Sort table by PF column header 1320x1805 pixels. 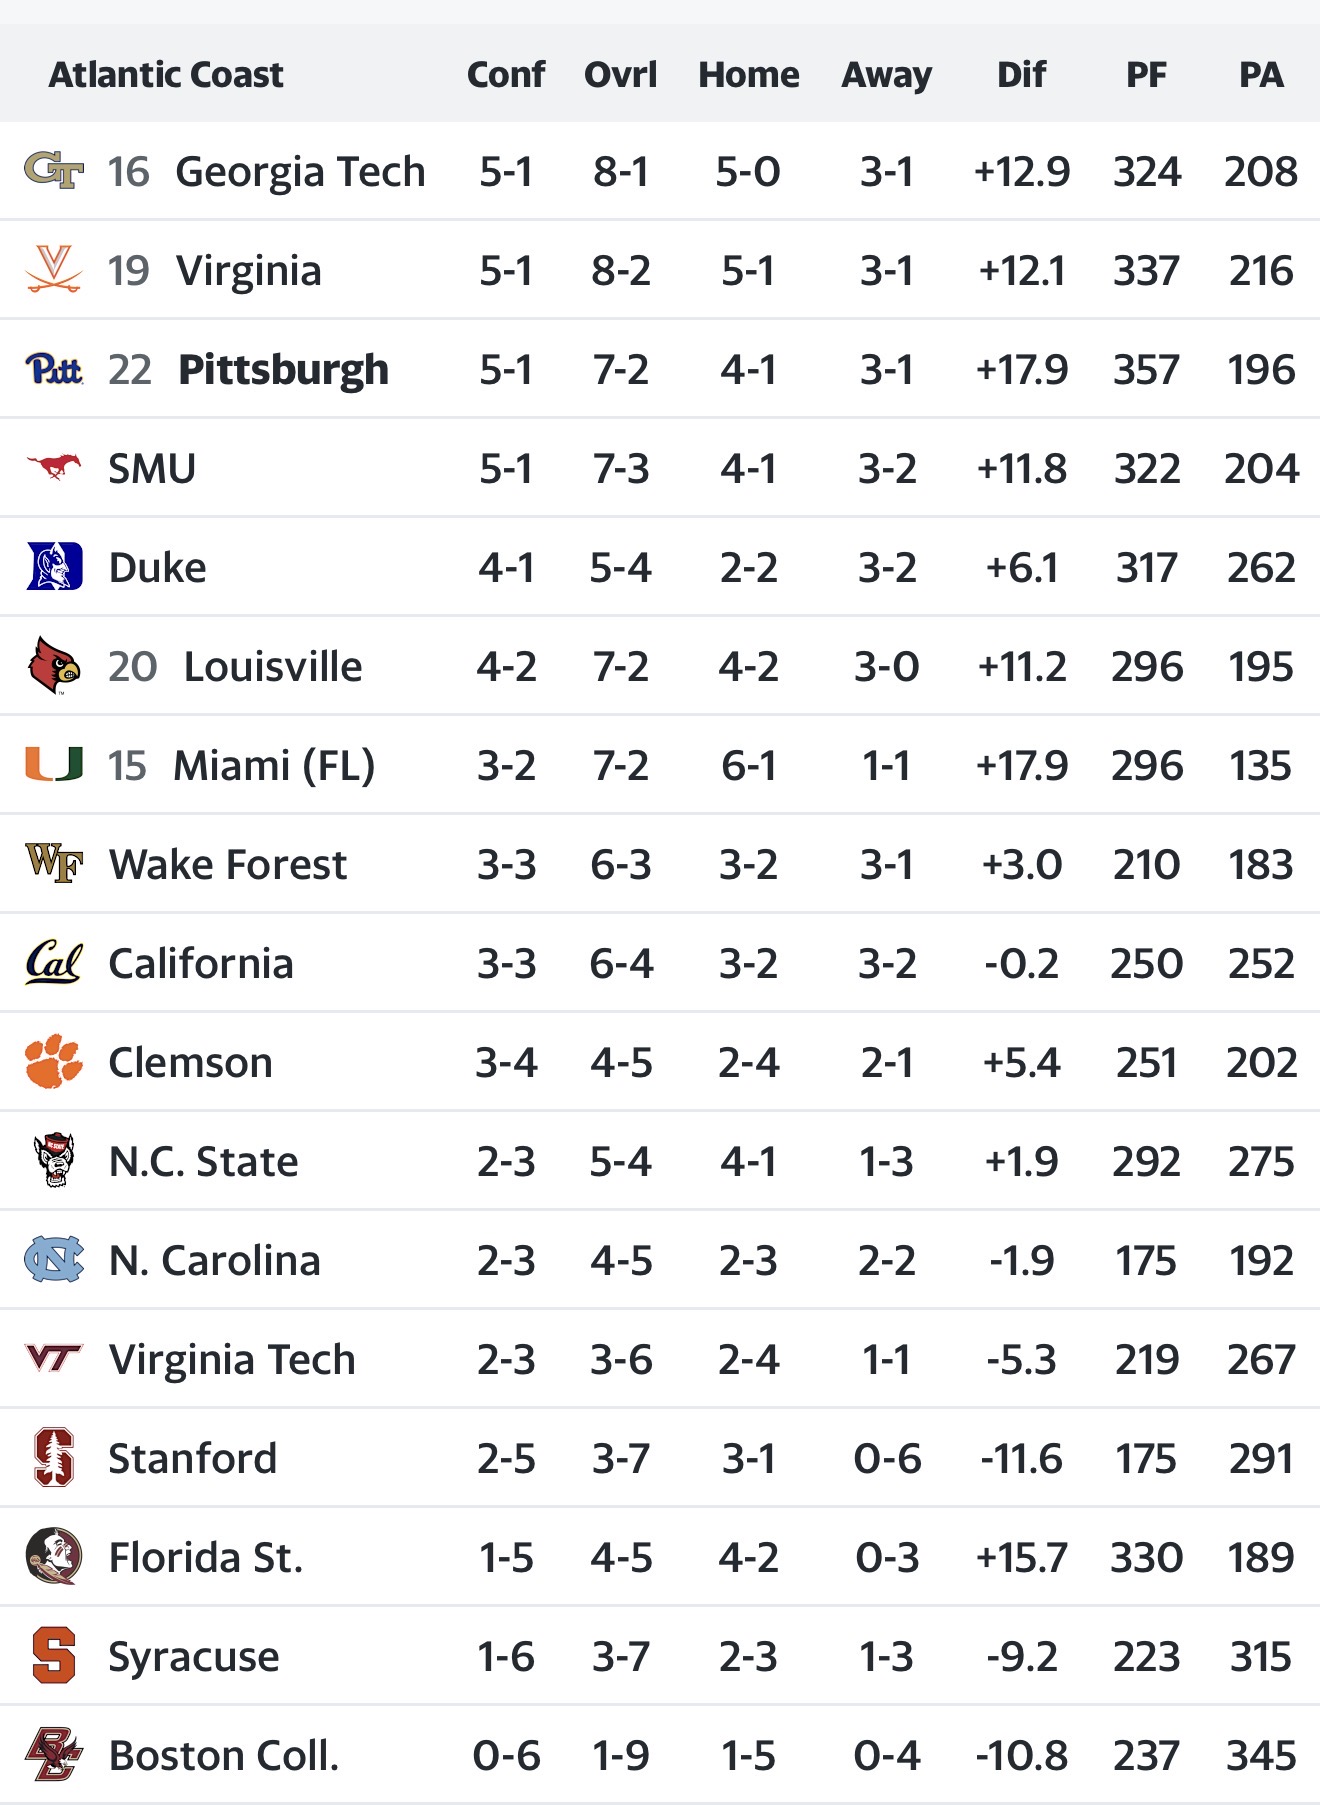click(x=1146, y=75)
